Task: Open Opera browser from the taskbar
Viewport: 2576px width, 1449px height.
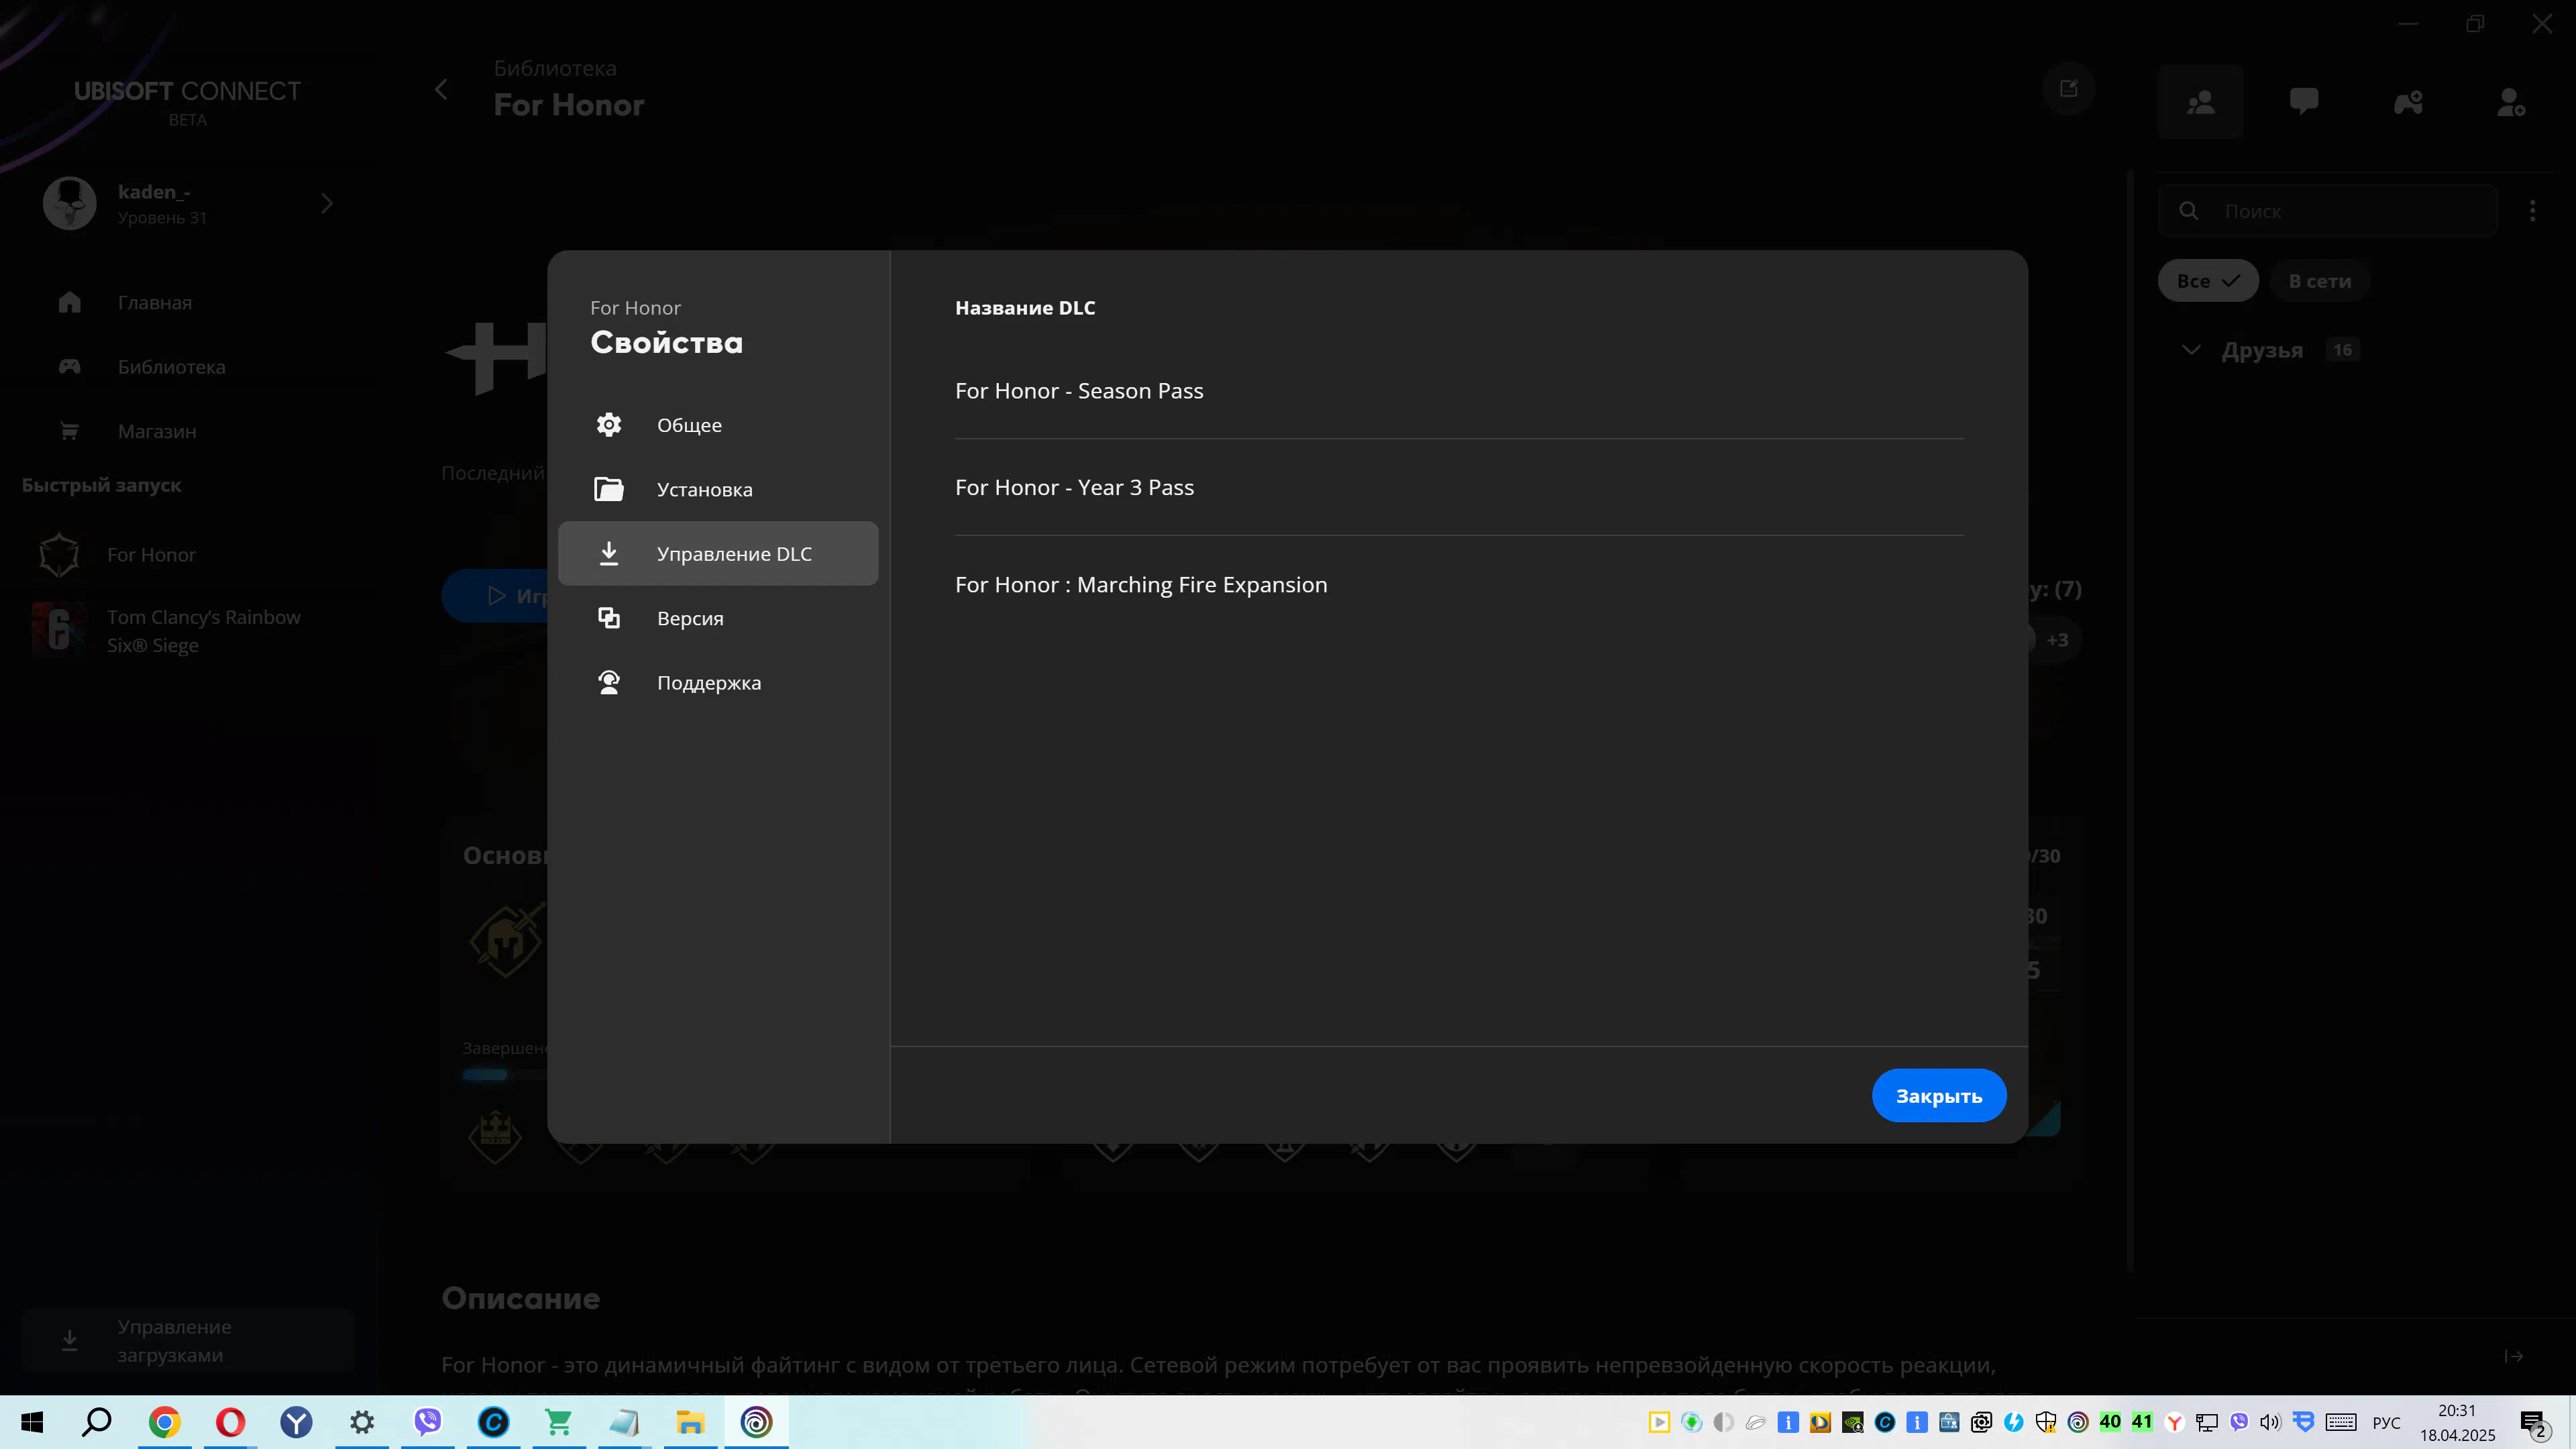Action: coord(230,1422)
